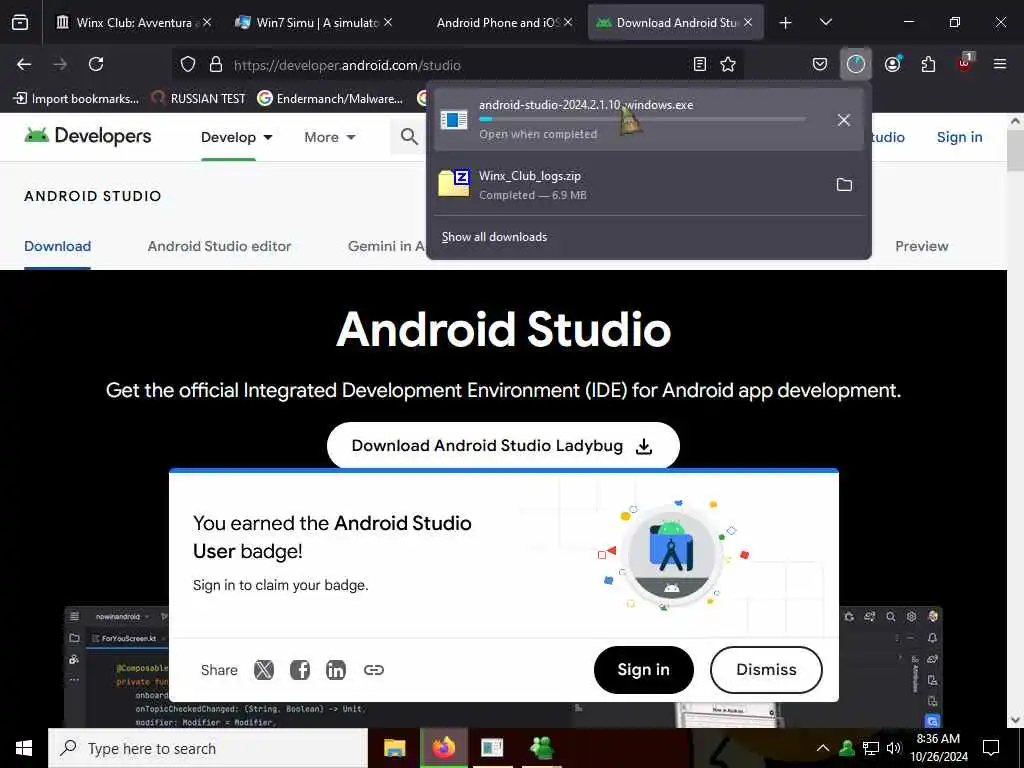Click the Developers site search magnifier

click(409, 136)
